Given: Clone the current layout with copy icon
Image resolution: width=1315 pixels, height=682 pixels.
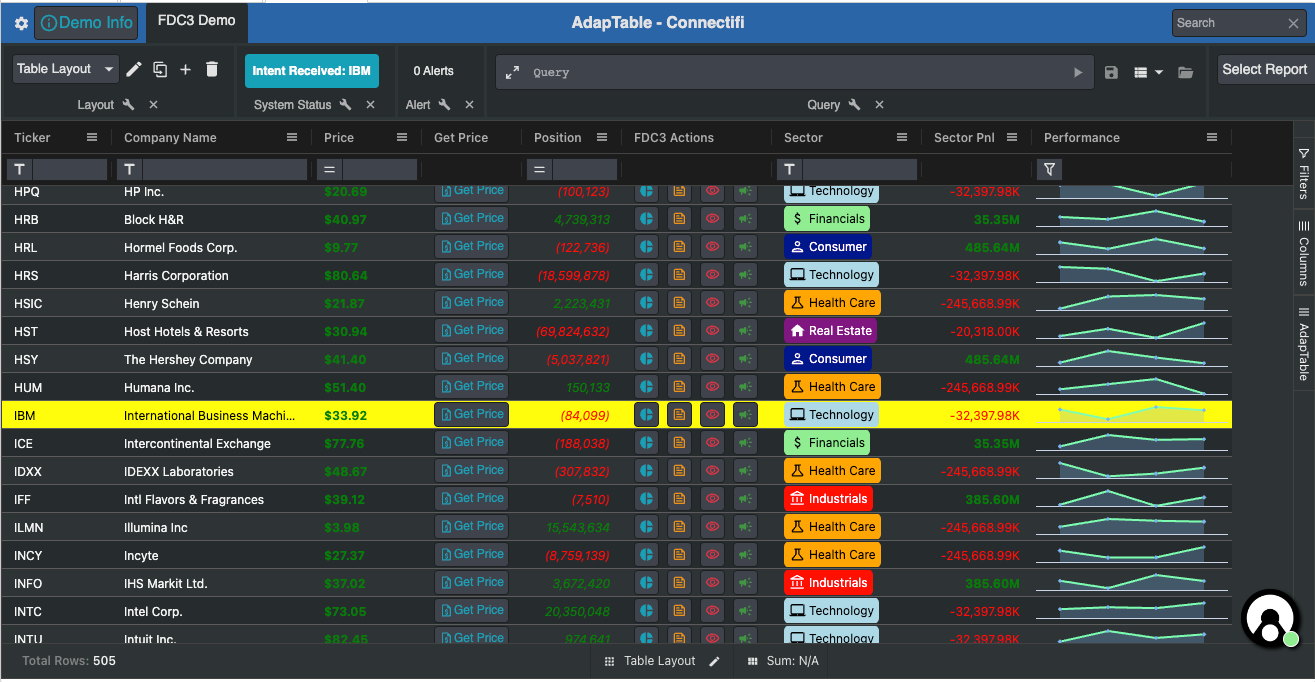Looking at the screenshot, I should pyautogui.click(x=160, y=69).
